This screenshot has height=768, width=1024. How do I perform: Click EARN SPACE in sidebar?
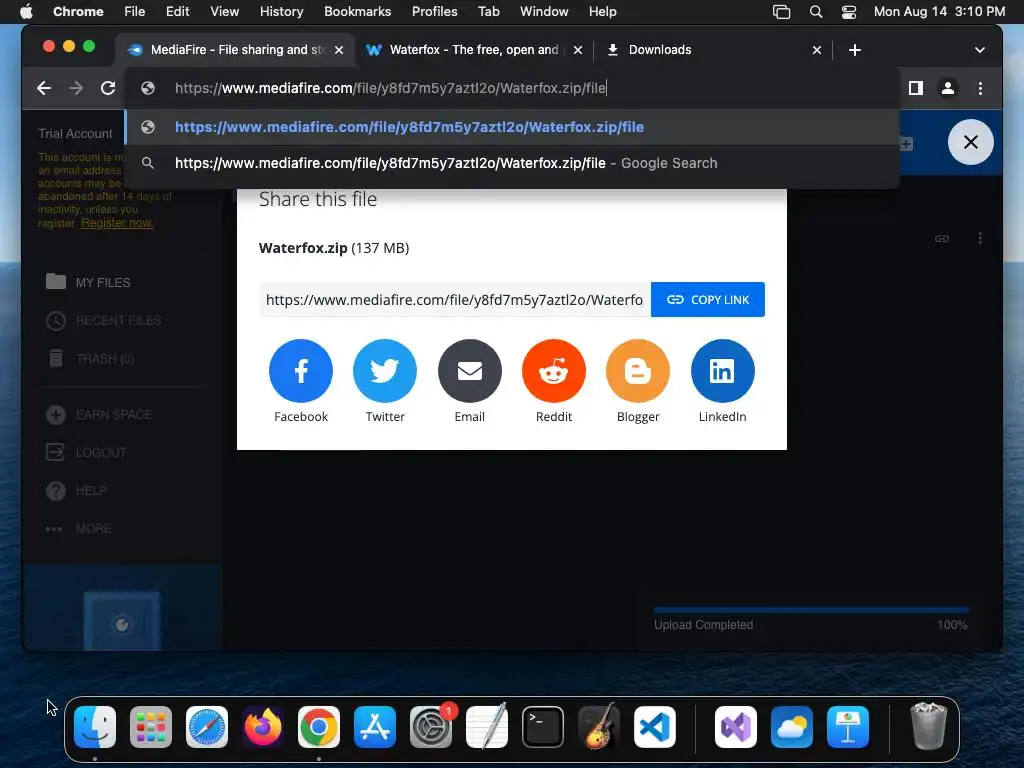click(99, 415)
